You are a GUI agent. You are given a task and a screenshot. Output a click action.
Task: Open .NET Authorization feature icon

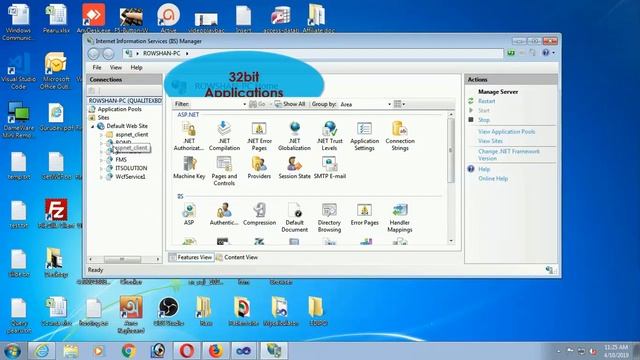[189, 136]
